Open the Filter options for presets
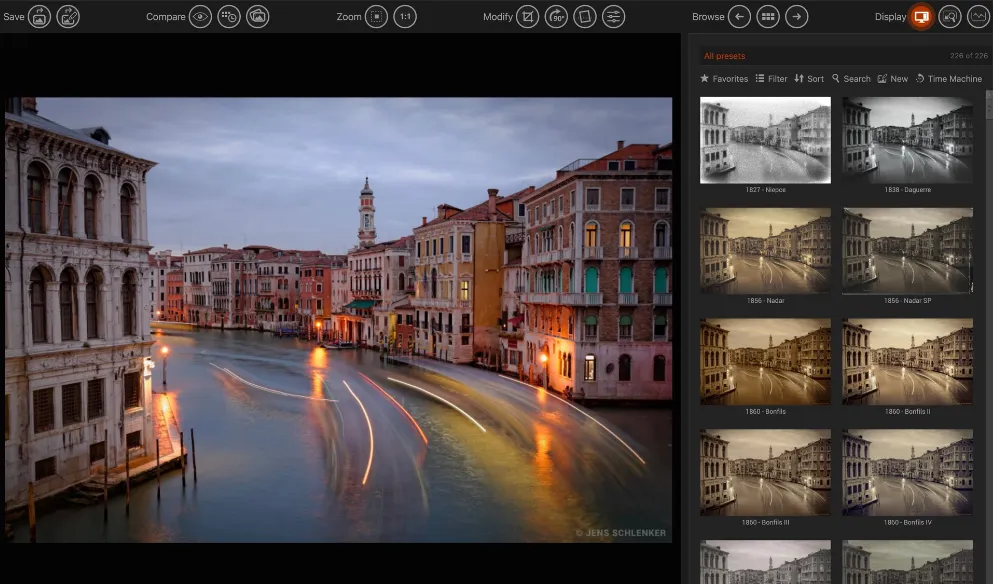 click(771, 79)
